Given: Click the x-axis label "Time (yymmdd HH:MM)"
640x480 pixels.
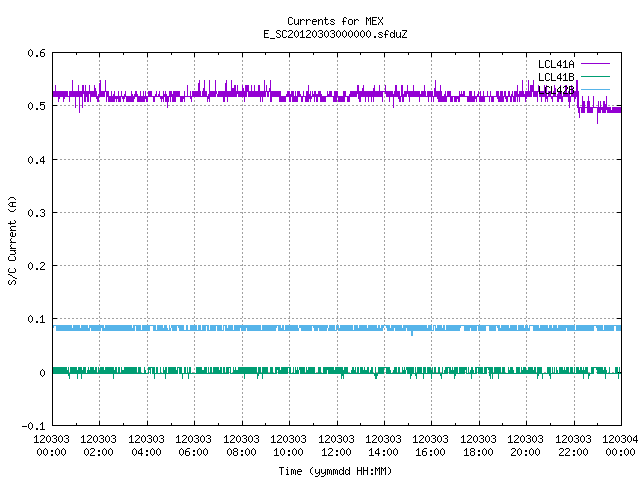Looking at the screenshot, I should coord(335,471).
